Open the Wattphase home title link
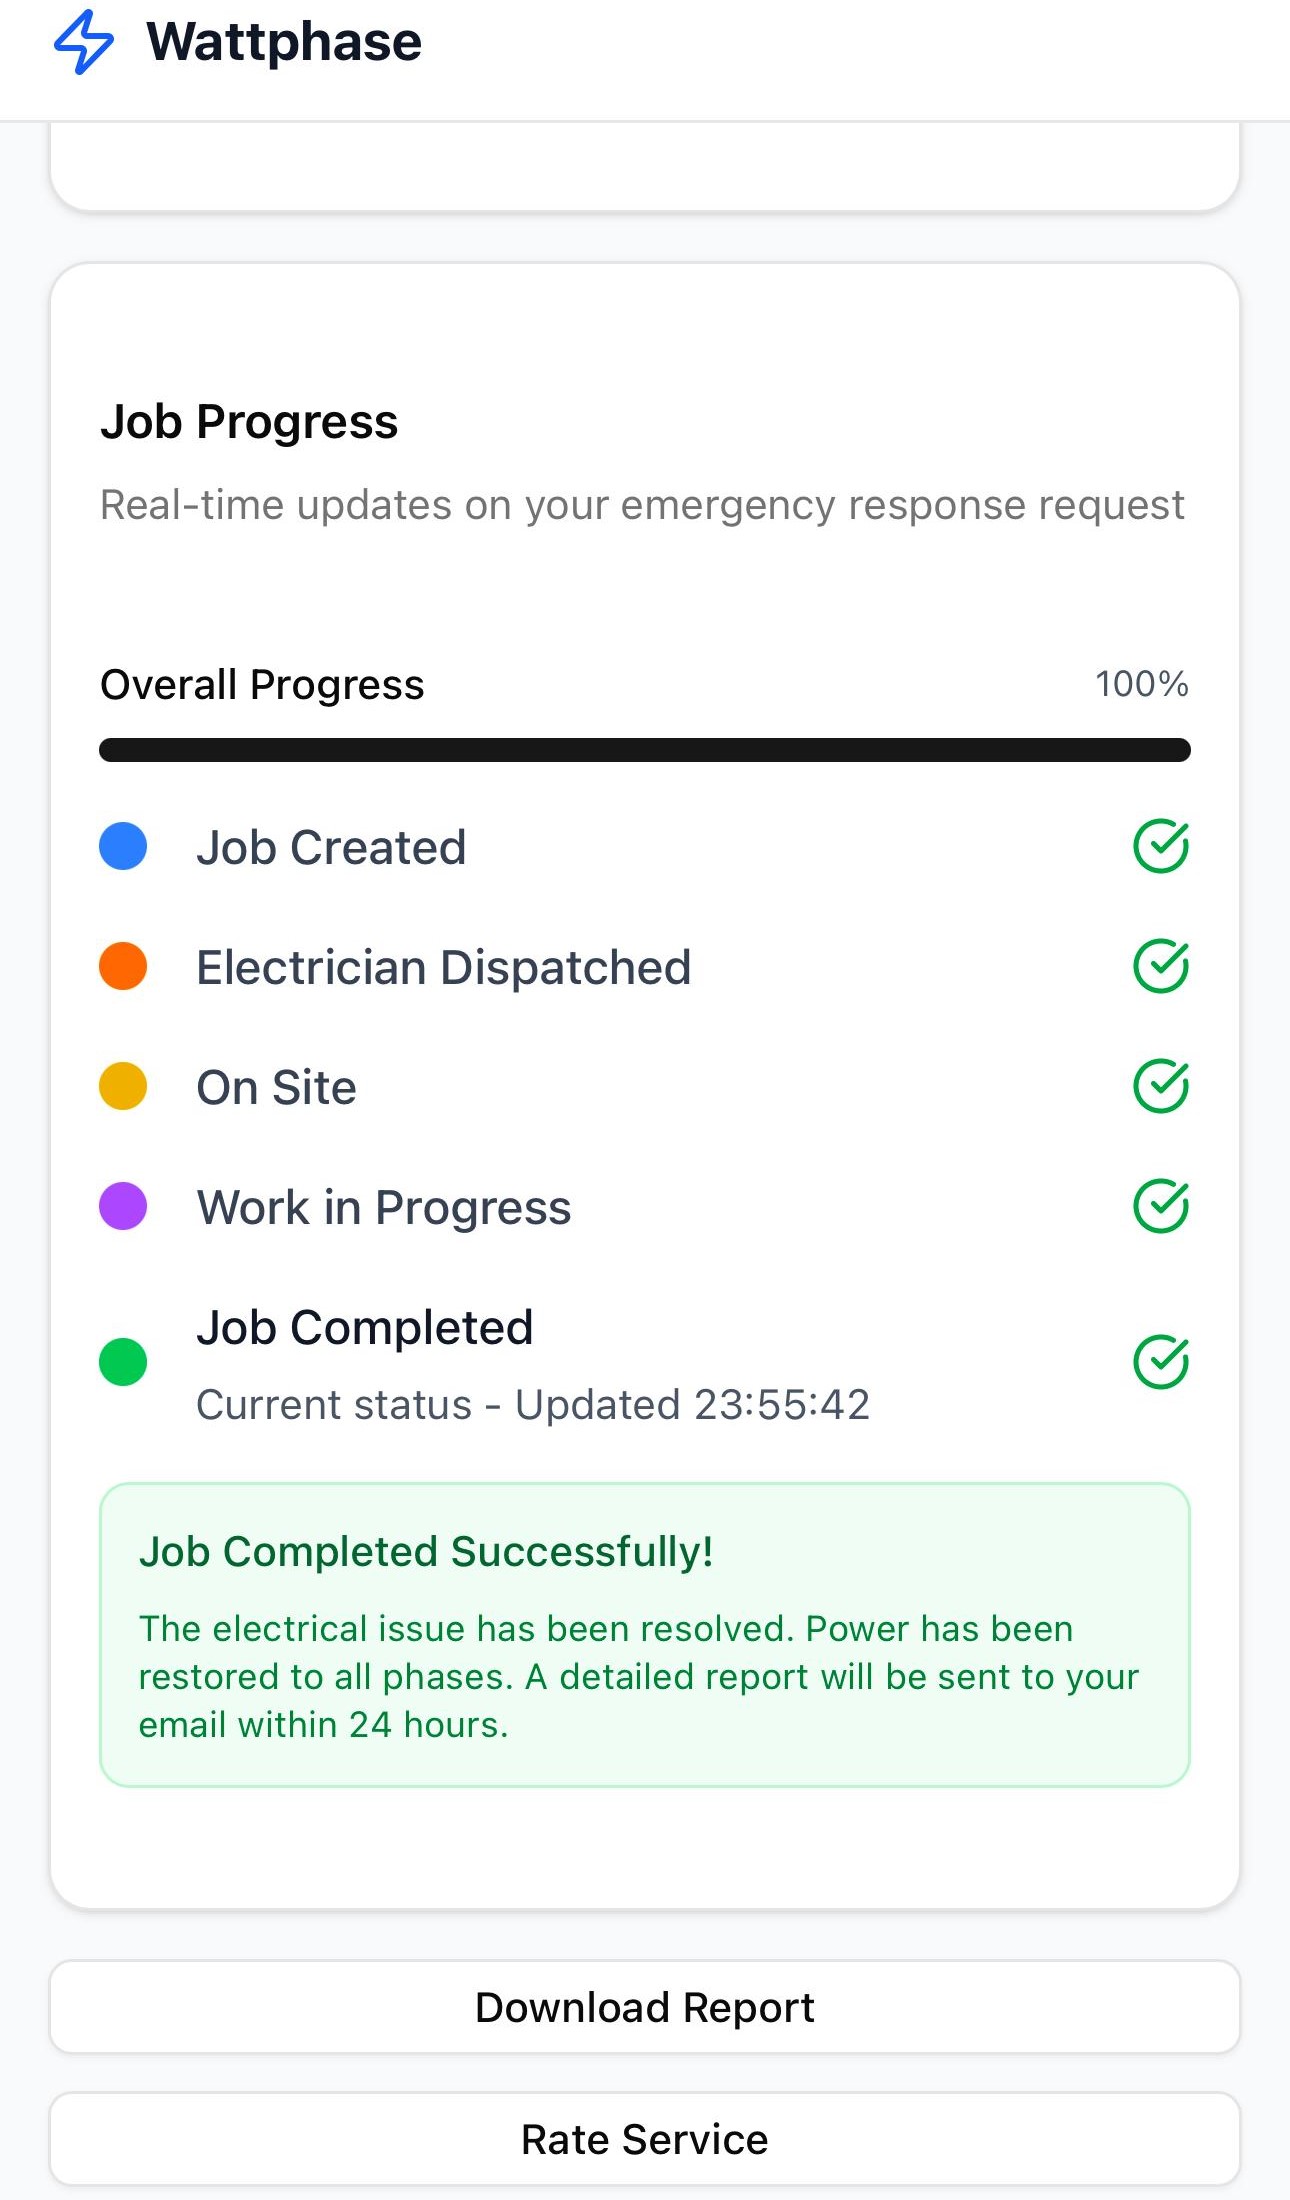 (284, 42)
